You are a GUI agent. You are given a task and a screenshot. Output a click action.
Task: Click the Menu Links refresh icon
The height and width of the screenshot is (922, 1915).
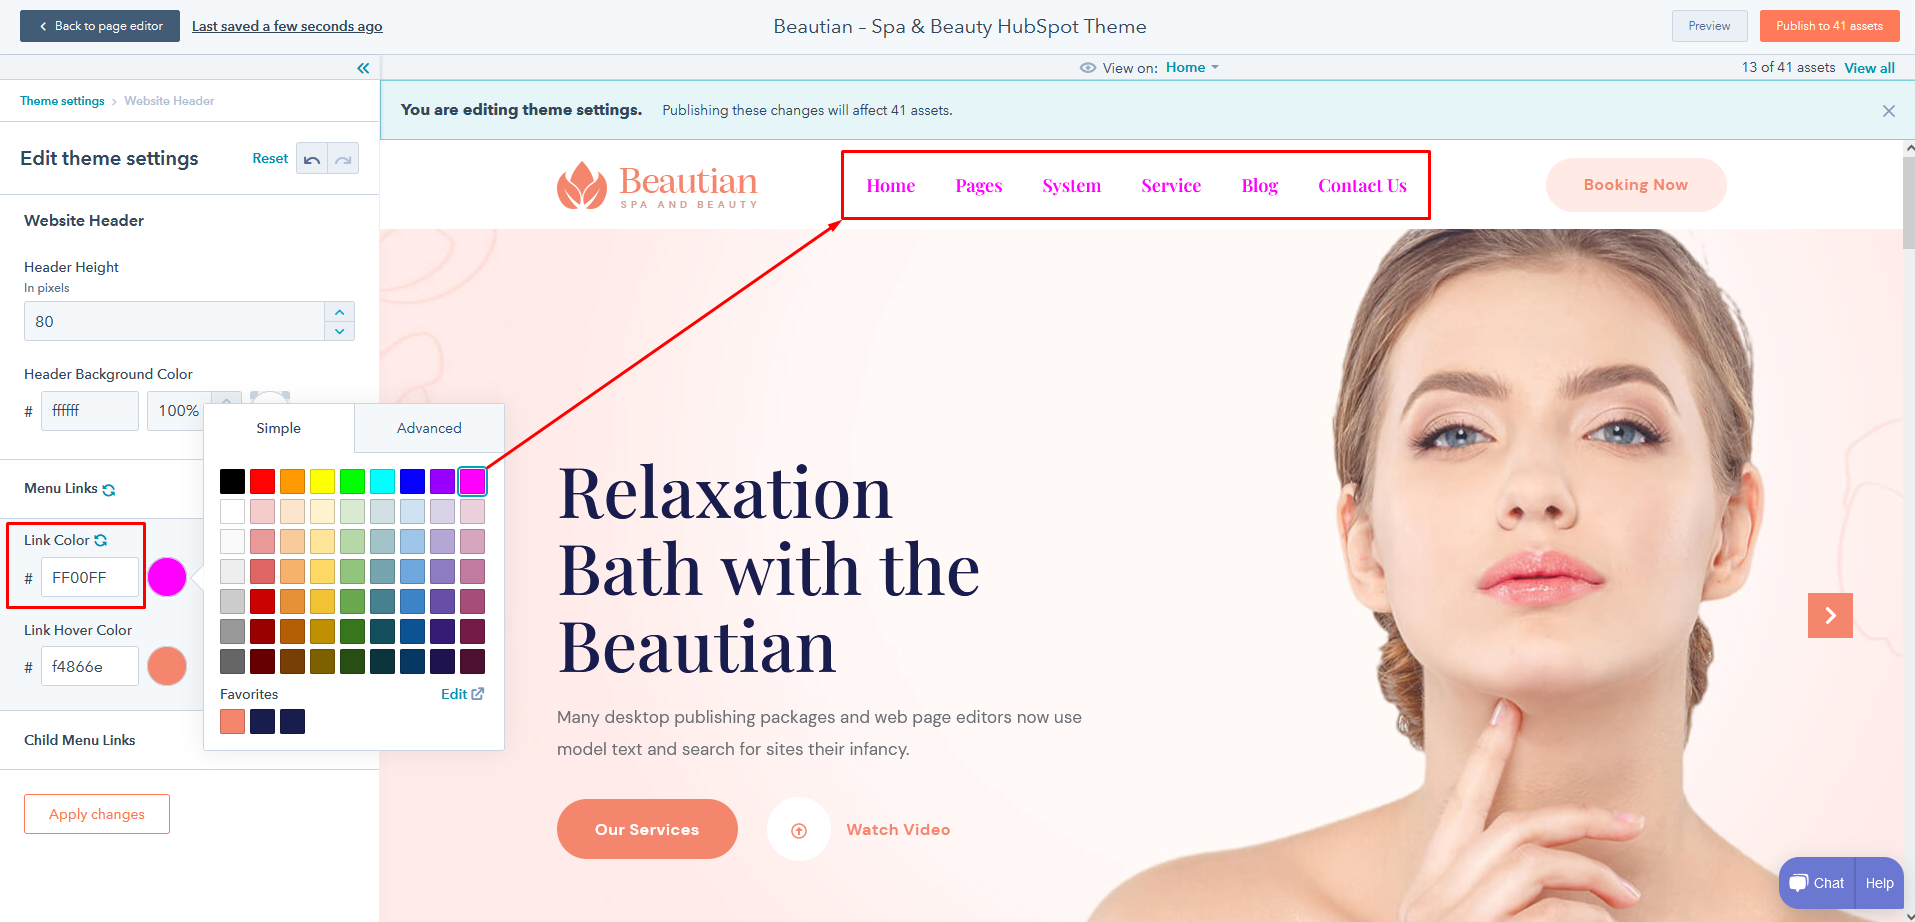[109, 490]
